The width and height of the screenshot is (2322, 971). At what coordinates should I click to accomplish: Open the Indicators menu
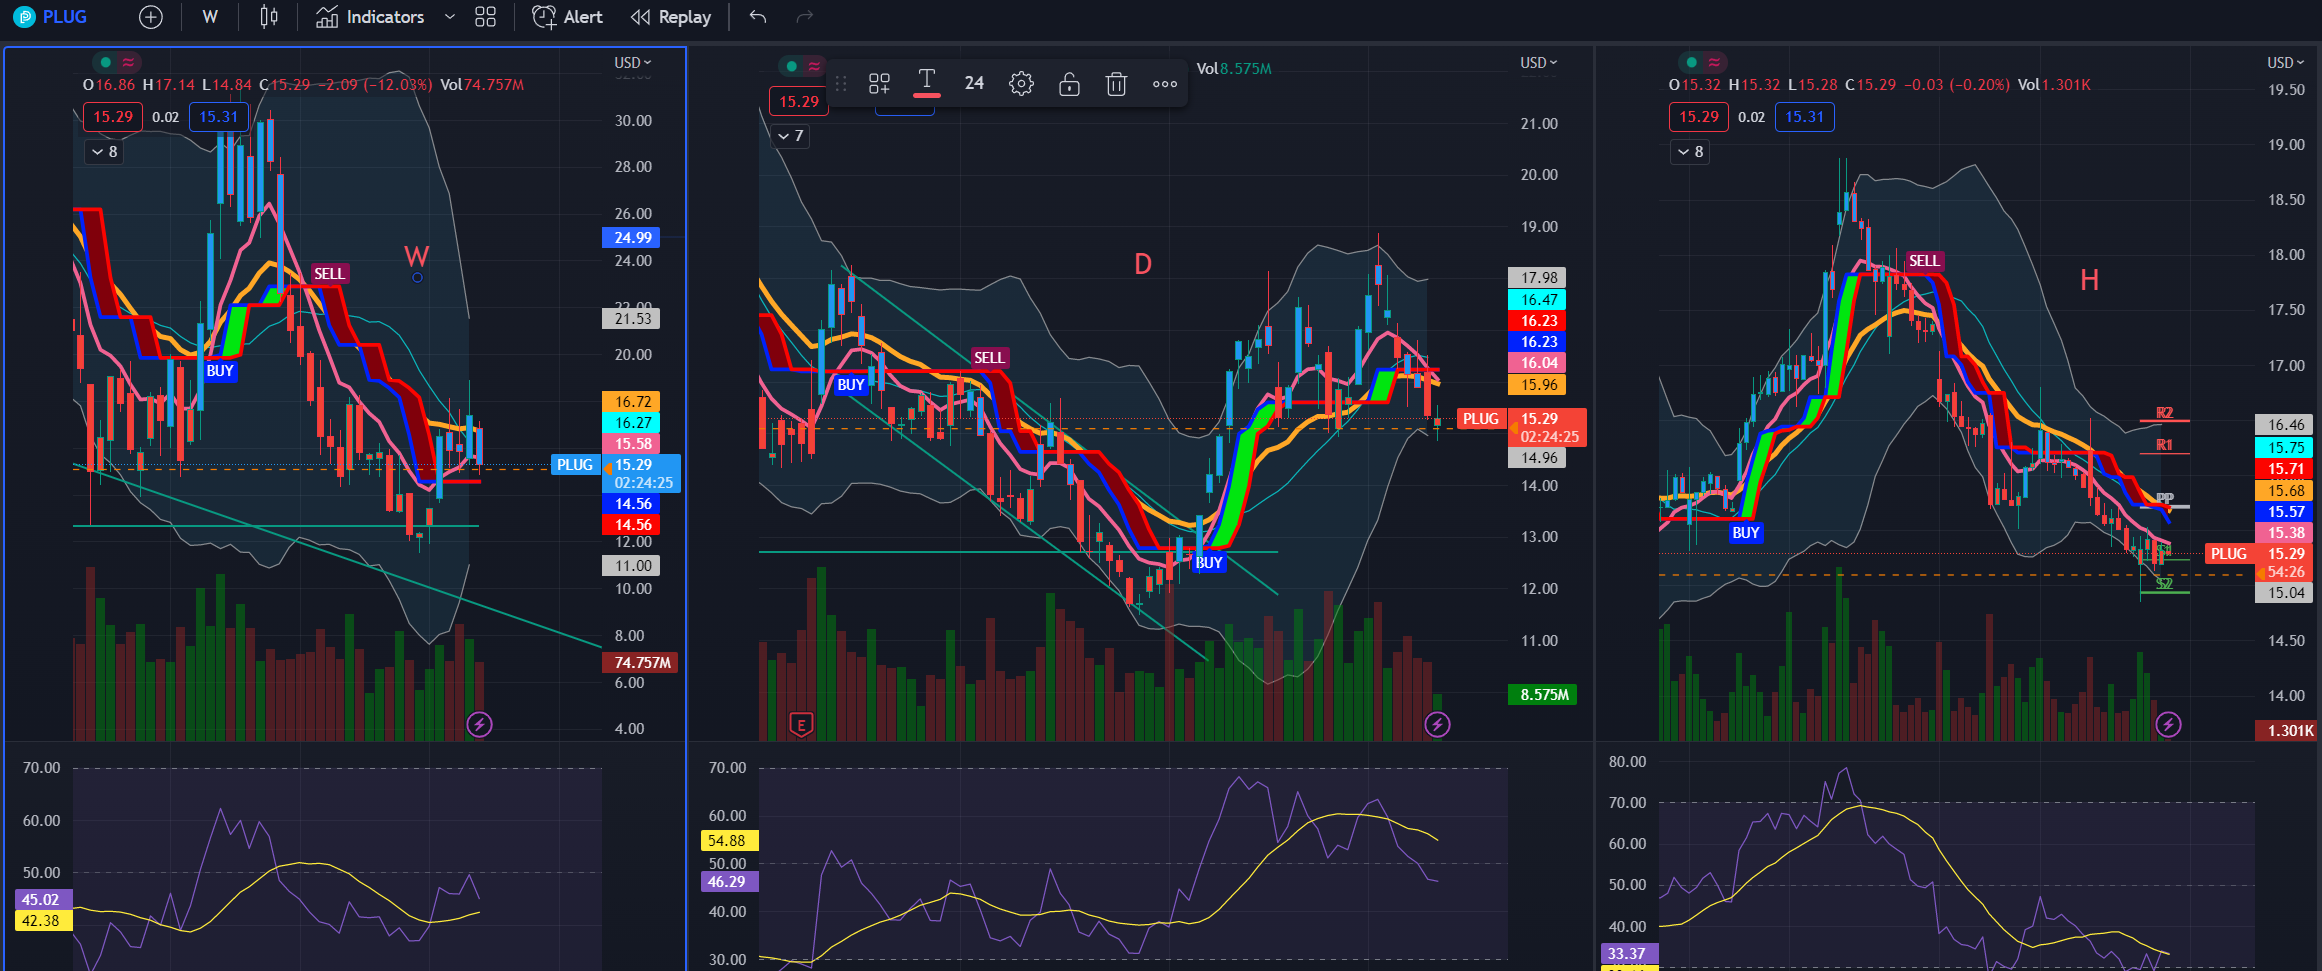[x=370, y=17]
